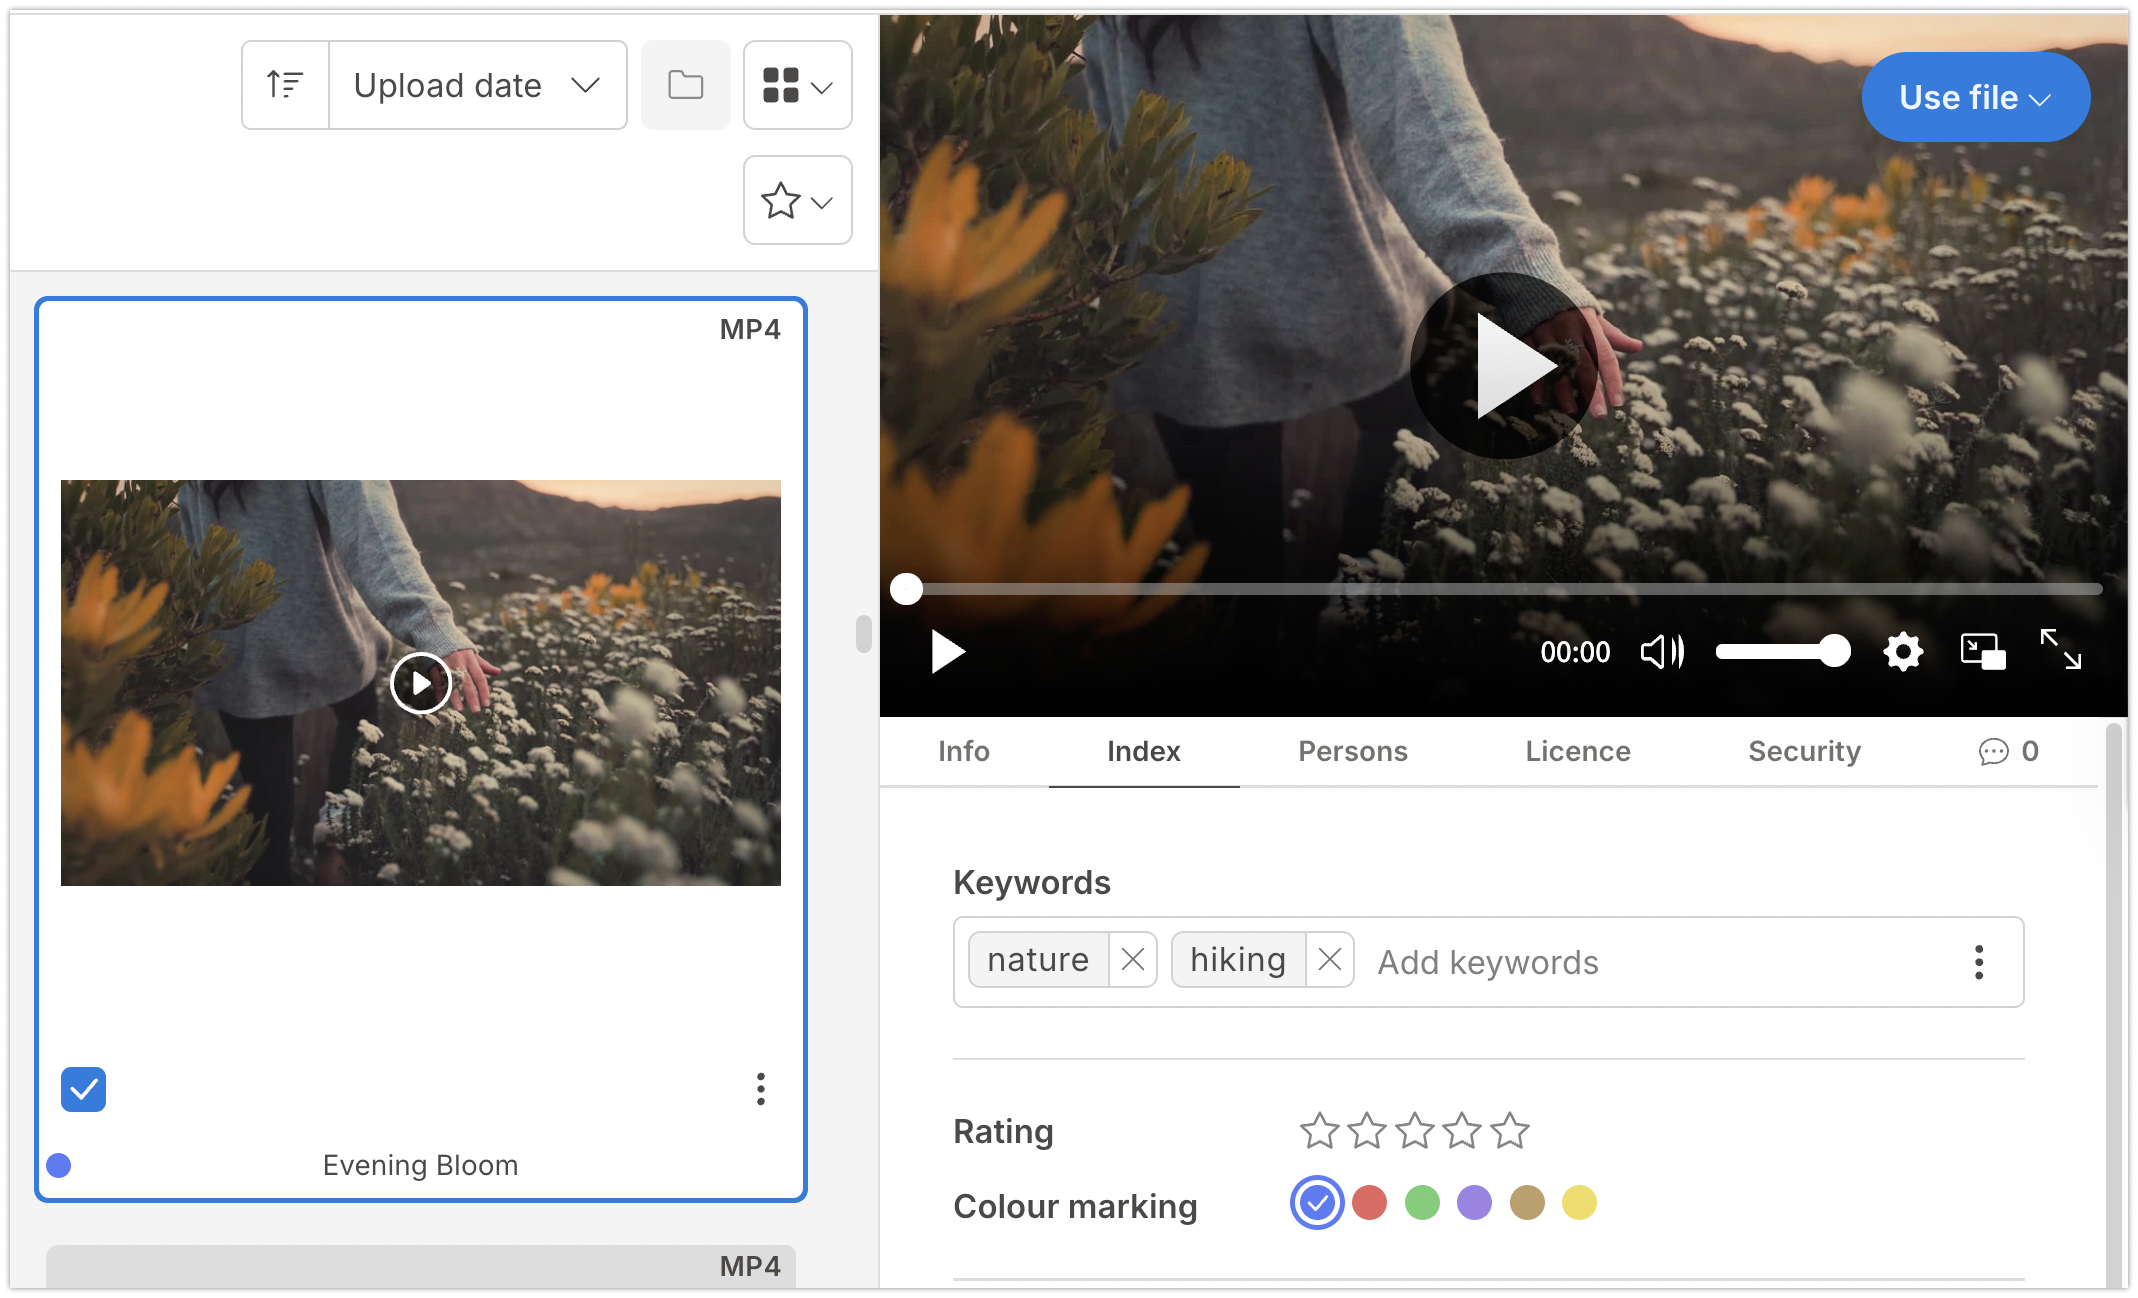The image size is (2138, 1298).
Task: Set rating to five stars
Action: pyautogui.click(x=1509, y=1131)
